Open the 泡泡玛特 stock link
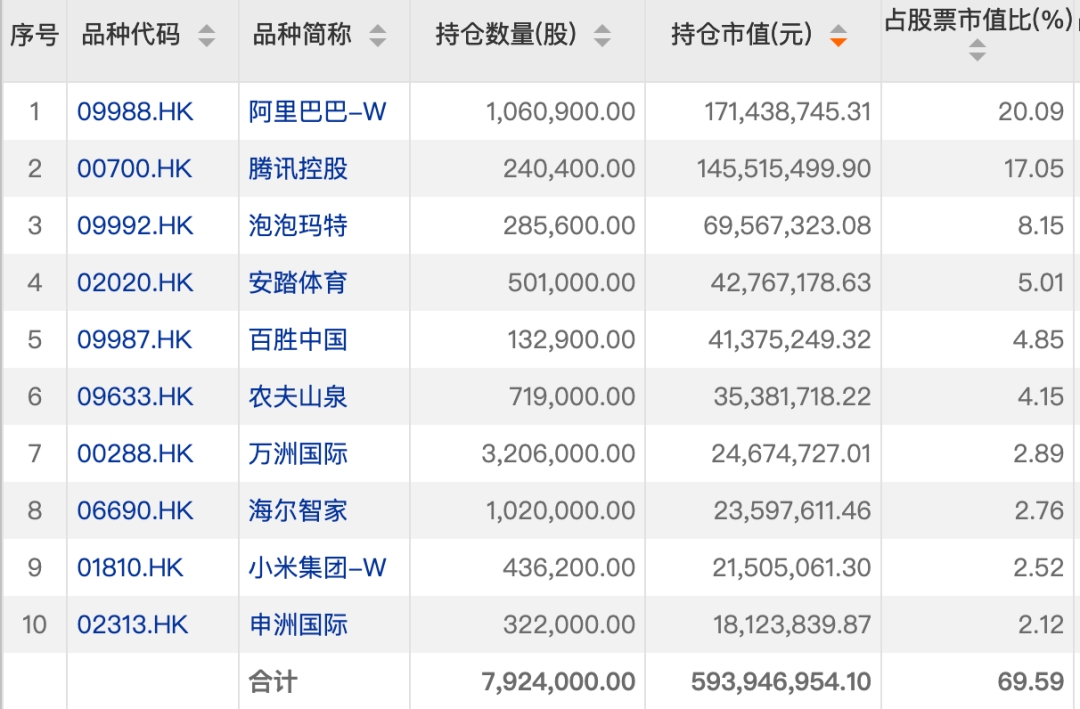The height and width of the screenshot is (709, 1080). click(x=298, y=226)
